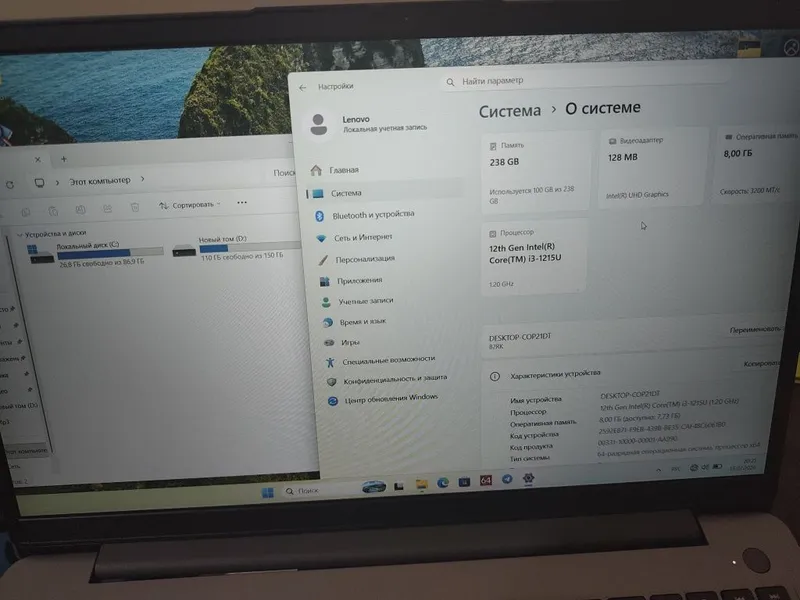Click the accessibility icon beside Специальные возможности
Image resolution: width=800 pixels, height=600 pixels.
[x=330, y=362]
